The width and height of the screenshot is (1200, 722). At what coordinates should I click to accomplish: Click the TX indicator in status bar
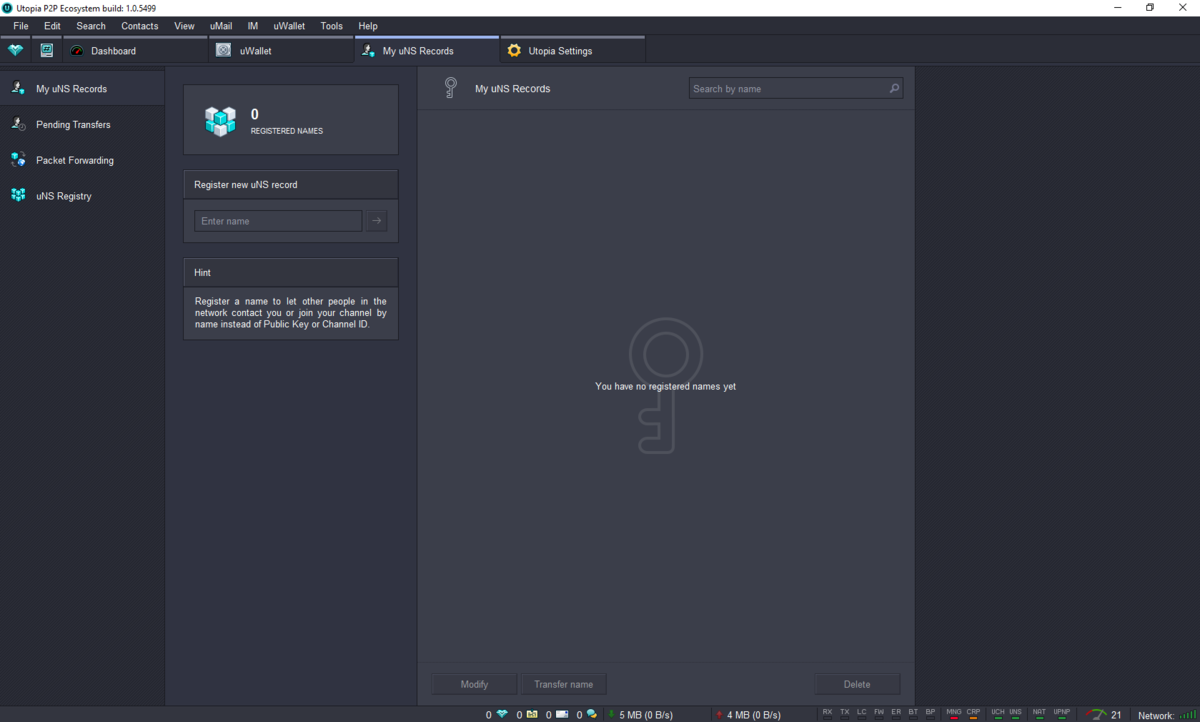(845, 713)
